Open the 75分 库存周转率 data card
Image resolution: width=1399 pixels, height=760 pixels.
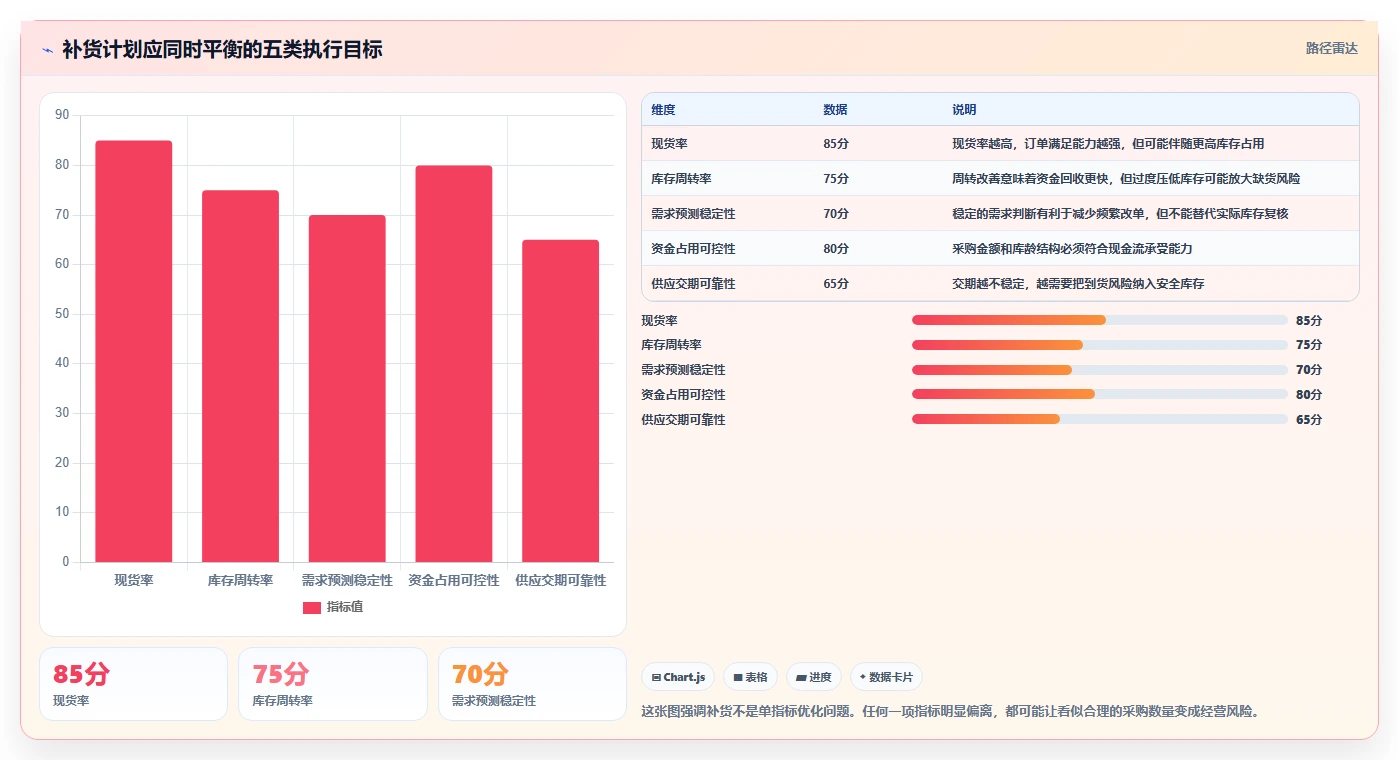(x=332, y=684)
